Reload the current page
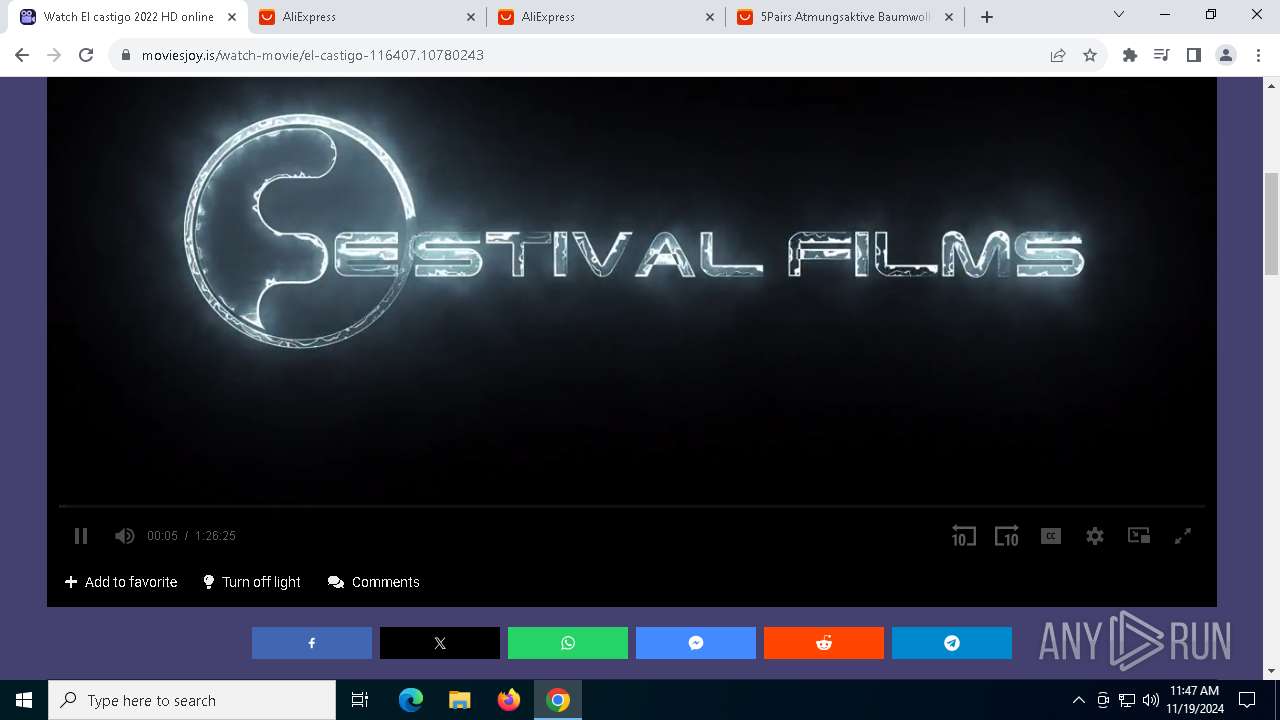The image size is (1280, 720). [x=86, y=55]
